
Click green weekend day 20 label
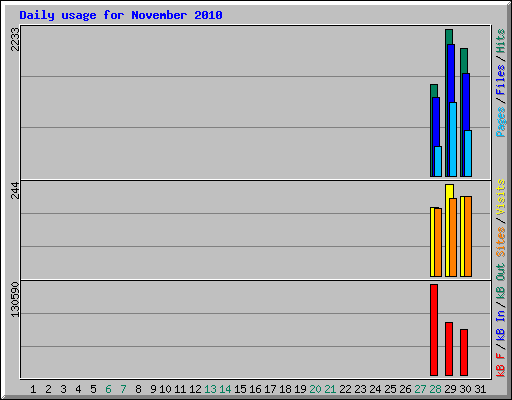click(315, 389)
